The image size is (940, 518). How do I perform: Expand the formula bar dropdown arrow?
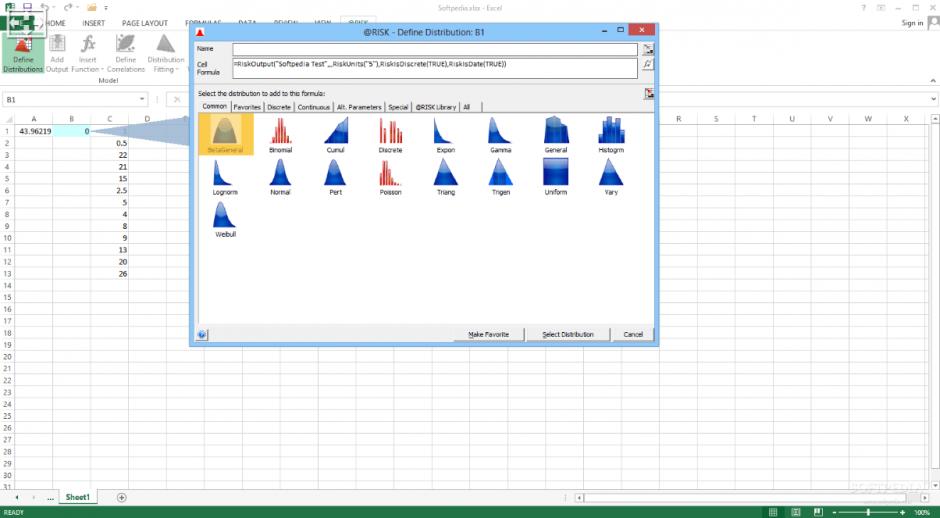tap(933, 100)
